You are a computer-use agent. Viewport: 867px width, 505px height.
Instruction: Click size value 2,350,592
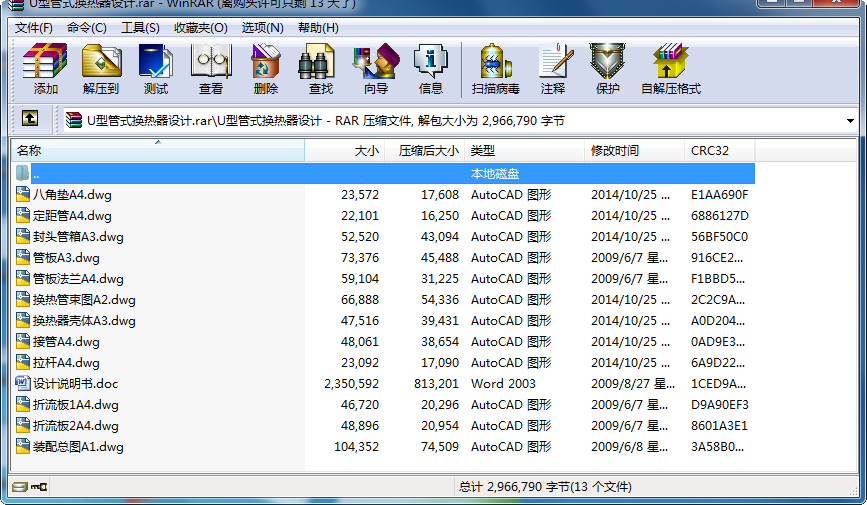351,383
